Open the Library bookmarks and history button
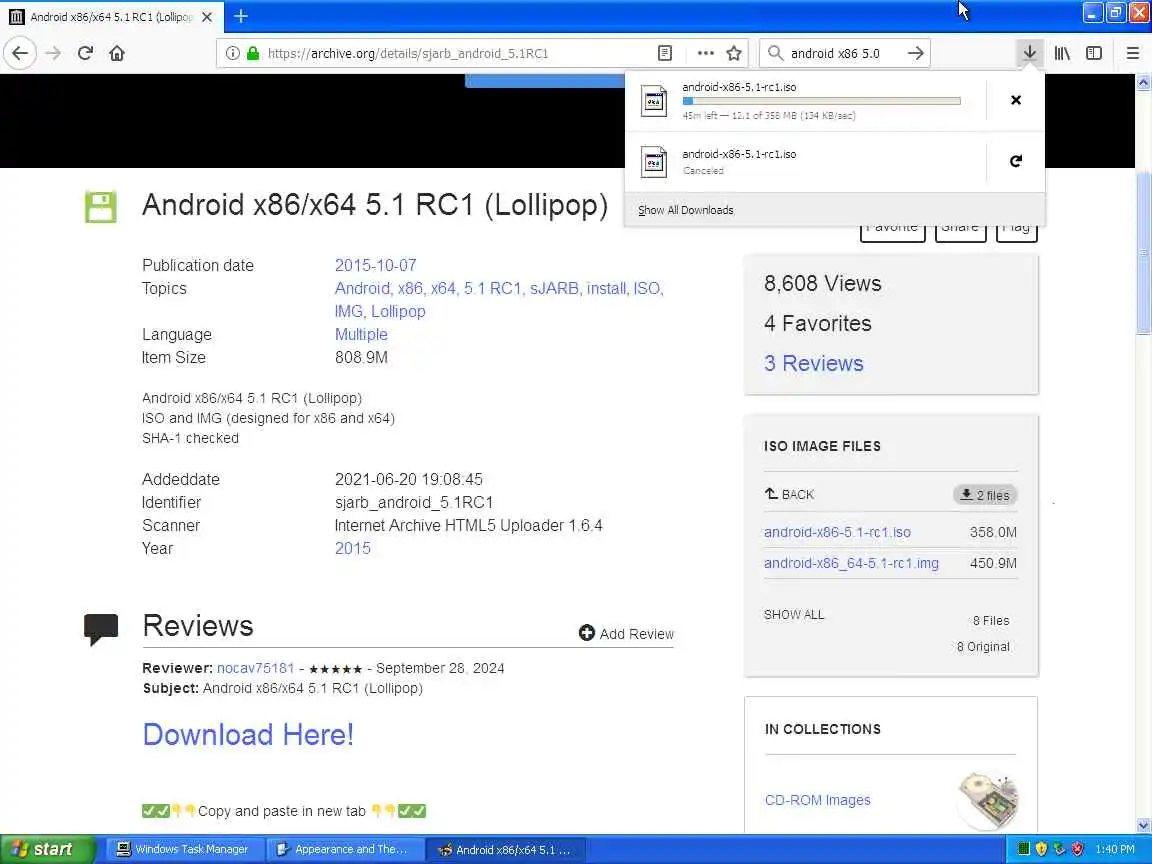 coord(1062,53)
